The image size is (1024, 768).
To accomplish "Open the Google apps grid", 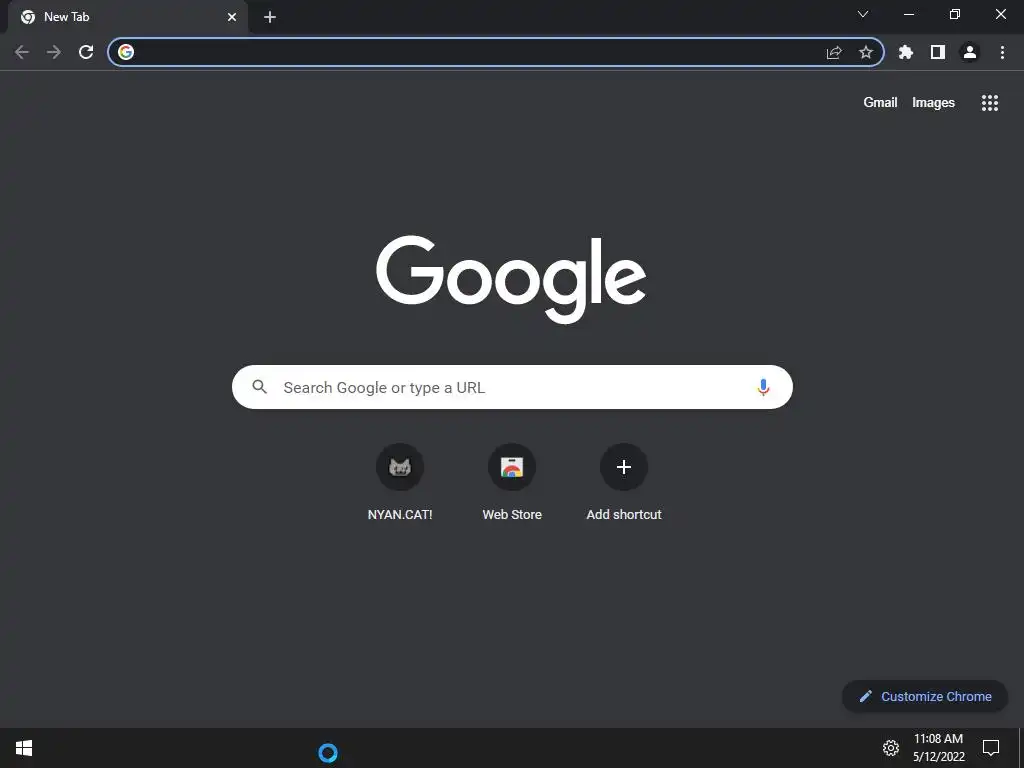I will [989, 103].
